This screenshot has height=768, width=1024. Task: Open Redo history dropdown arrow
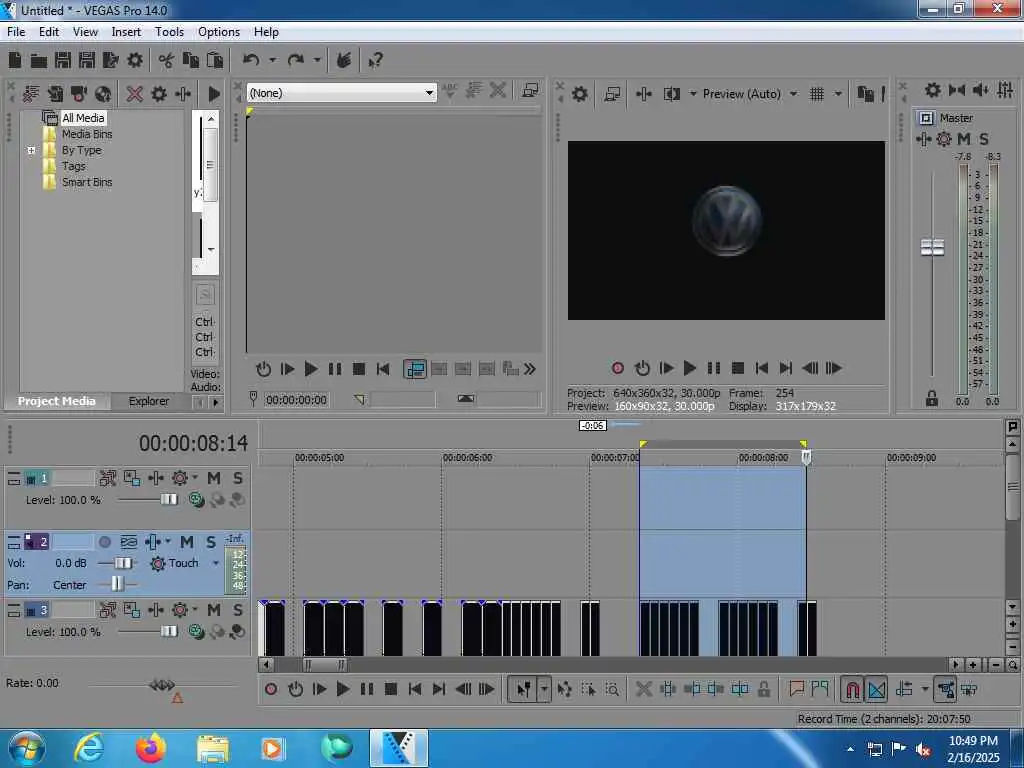(x=317, y=61)
